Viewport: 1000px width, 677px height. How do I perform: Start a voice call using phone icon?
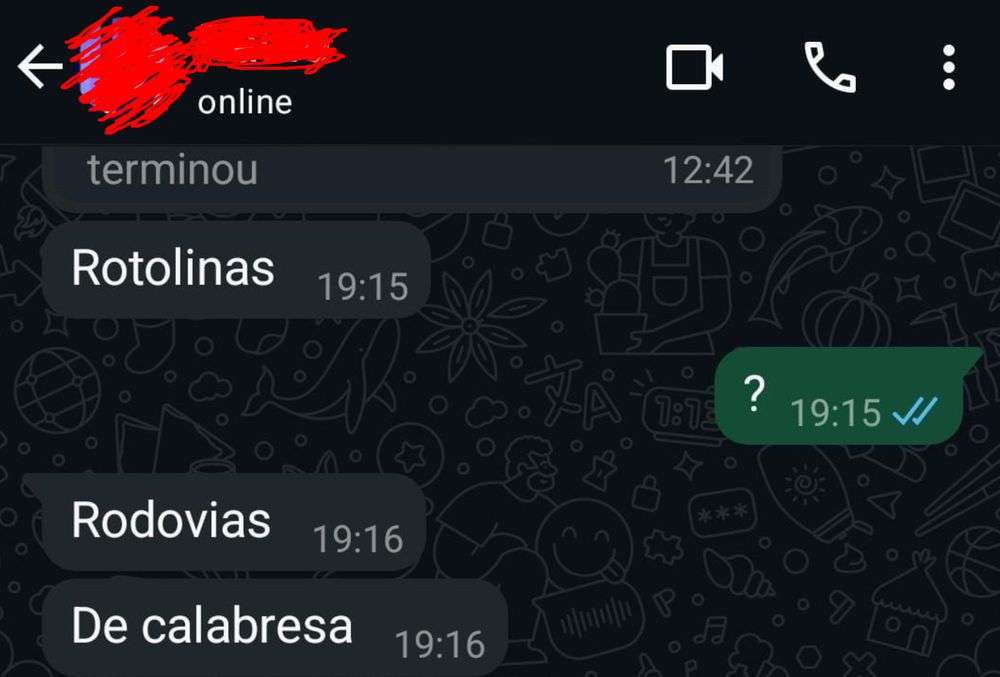pyautogui.click(x=830, y=67)
